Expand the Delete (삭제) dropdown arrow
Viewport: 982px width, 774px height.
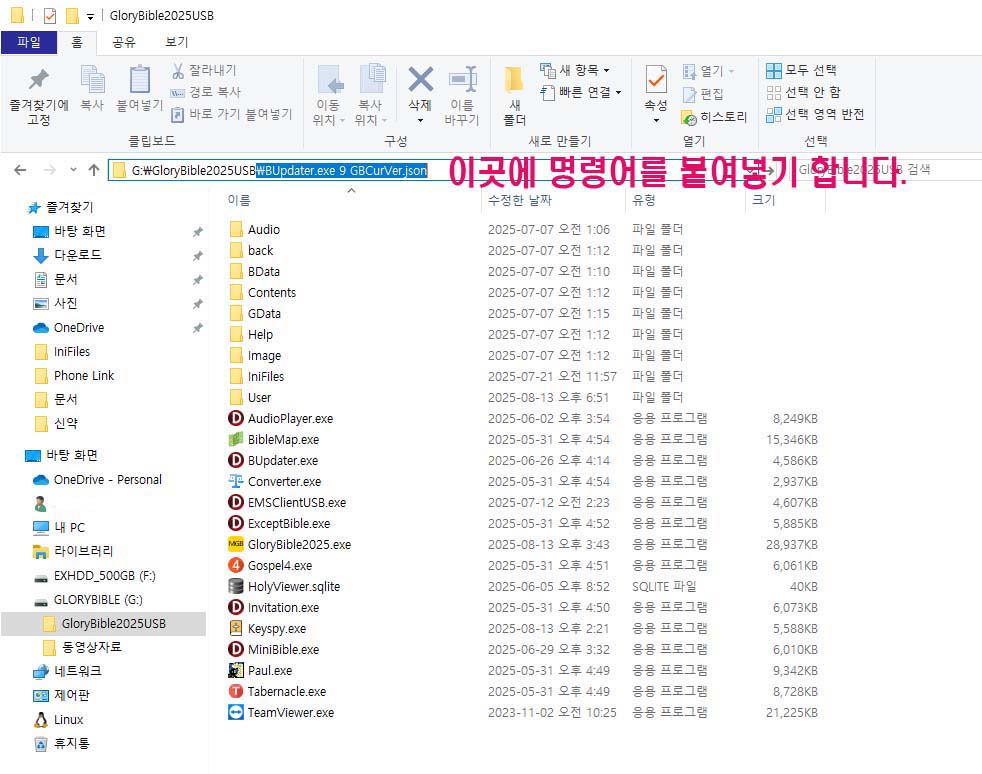(x=420, y=120)
